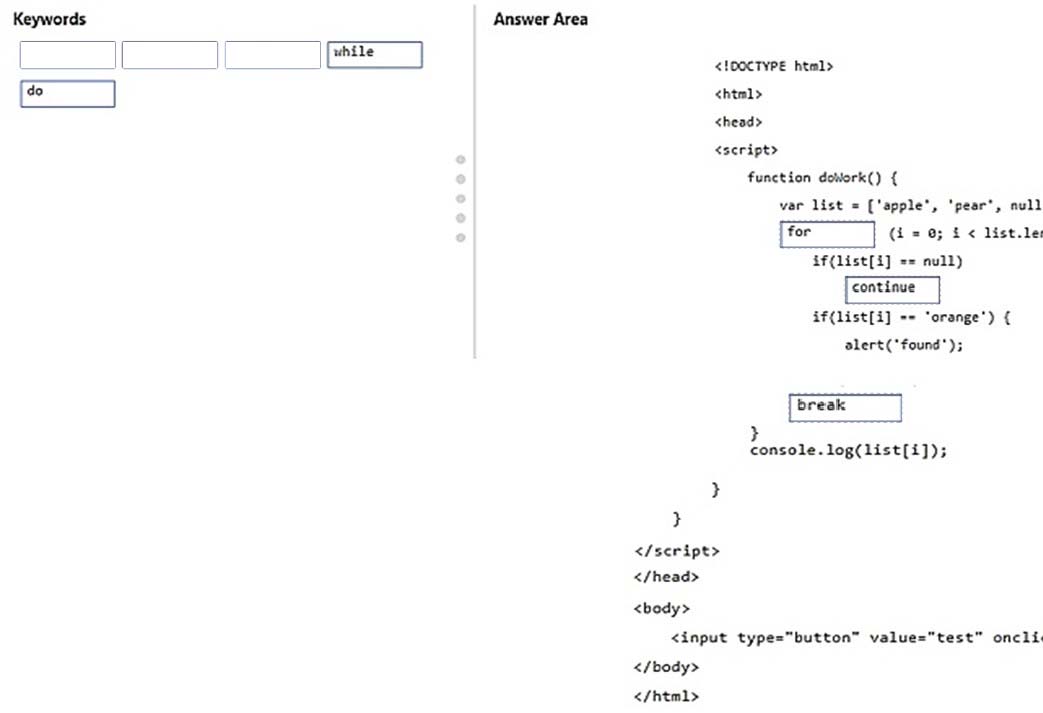Click the opening "<script>" tag line

746,150
